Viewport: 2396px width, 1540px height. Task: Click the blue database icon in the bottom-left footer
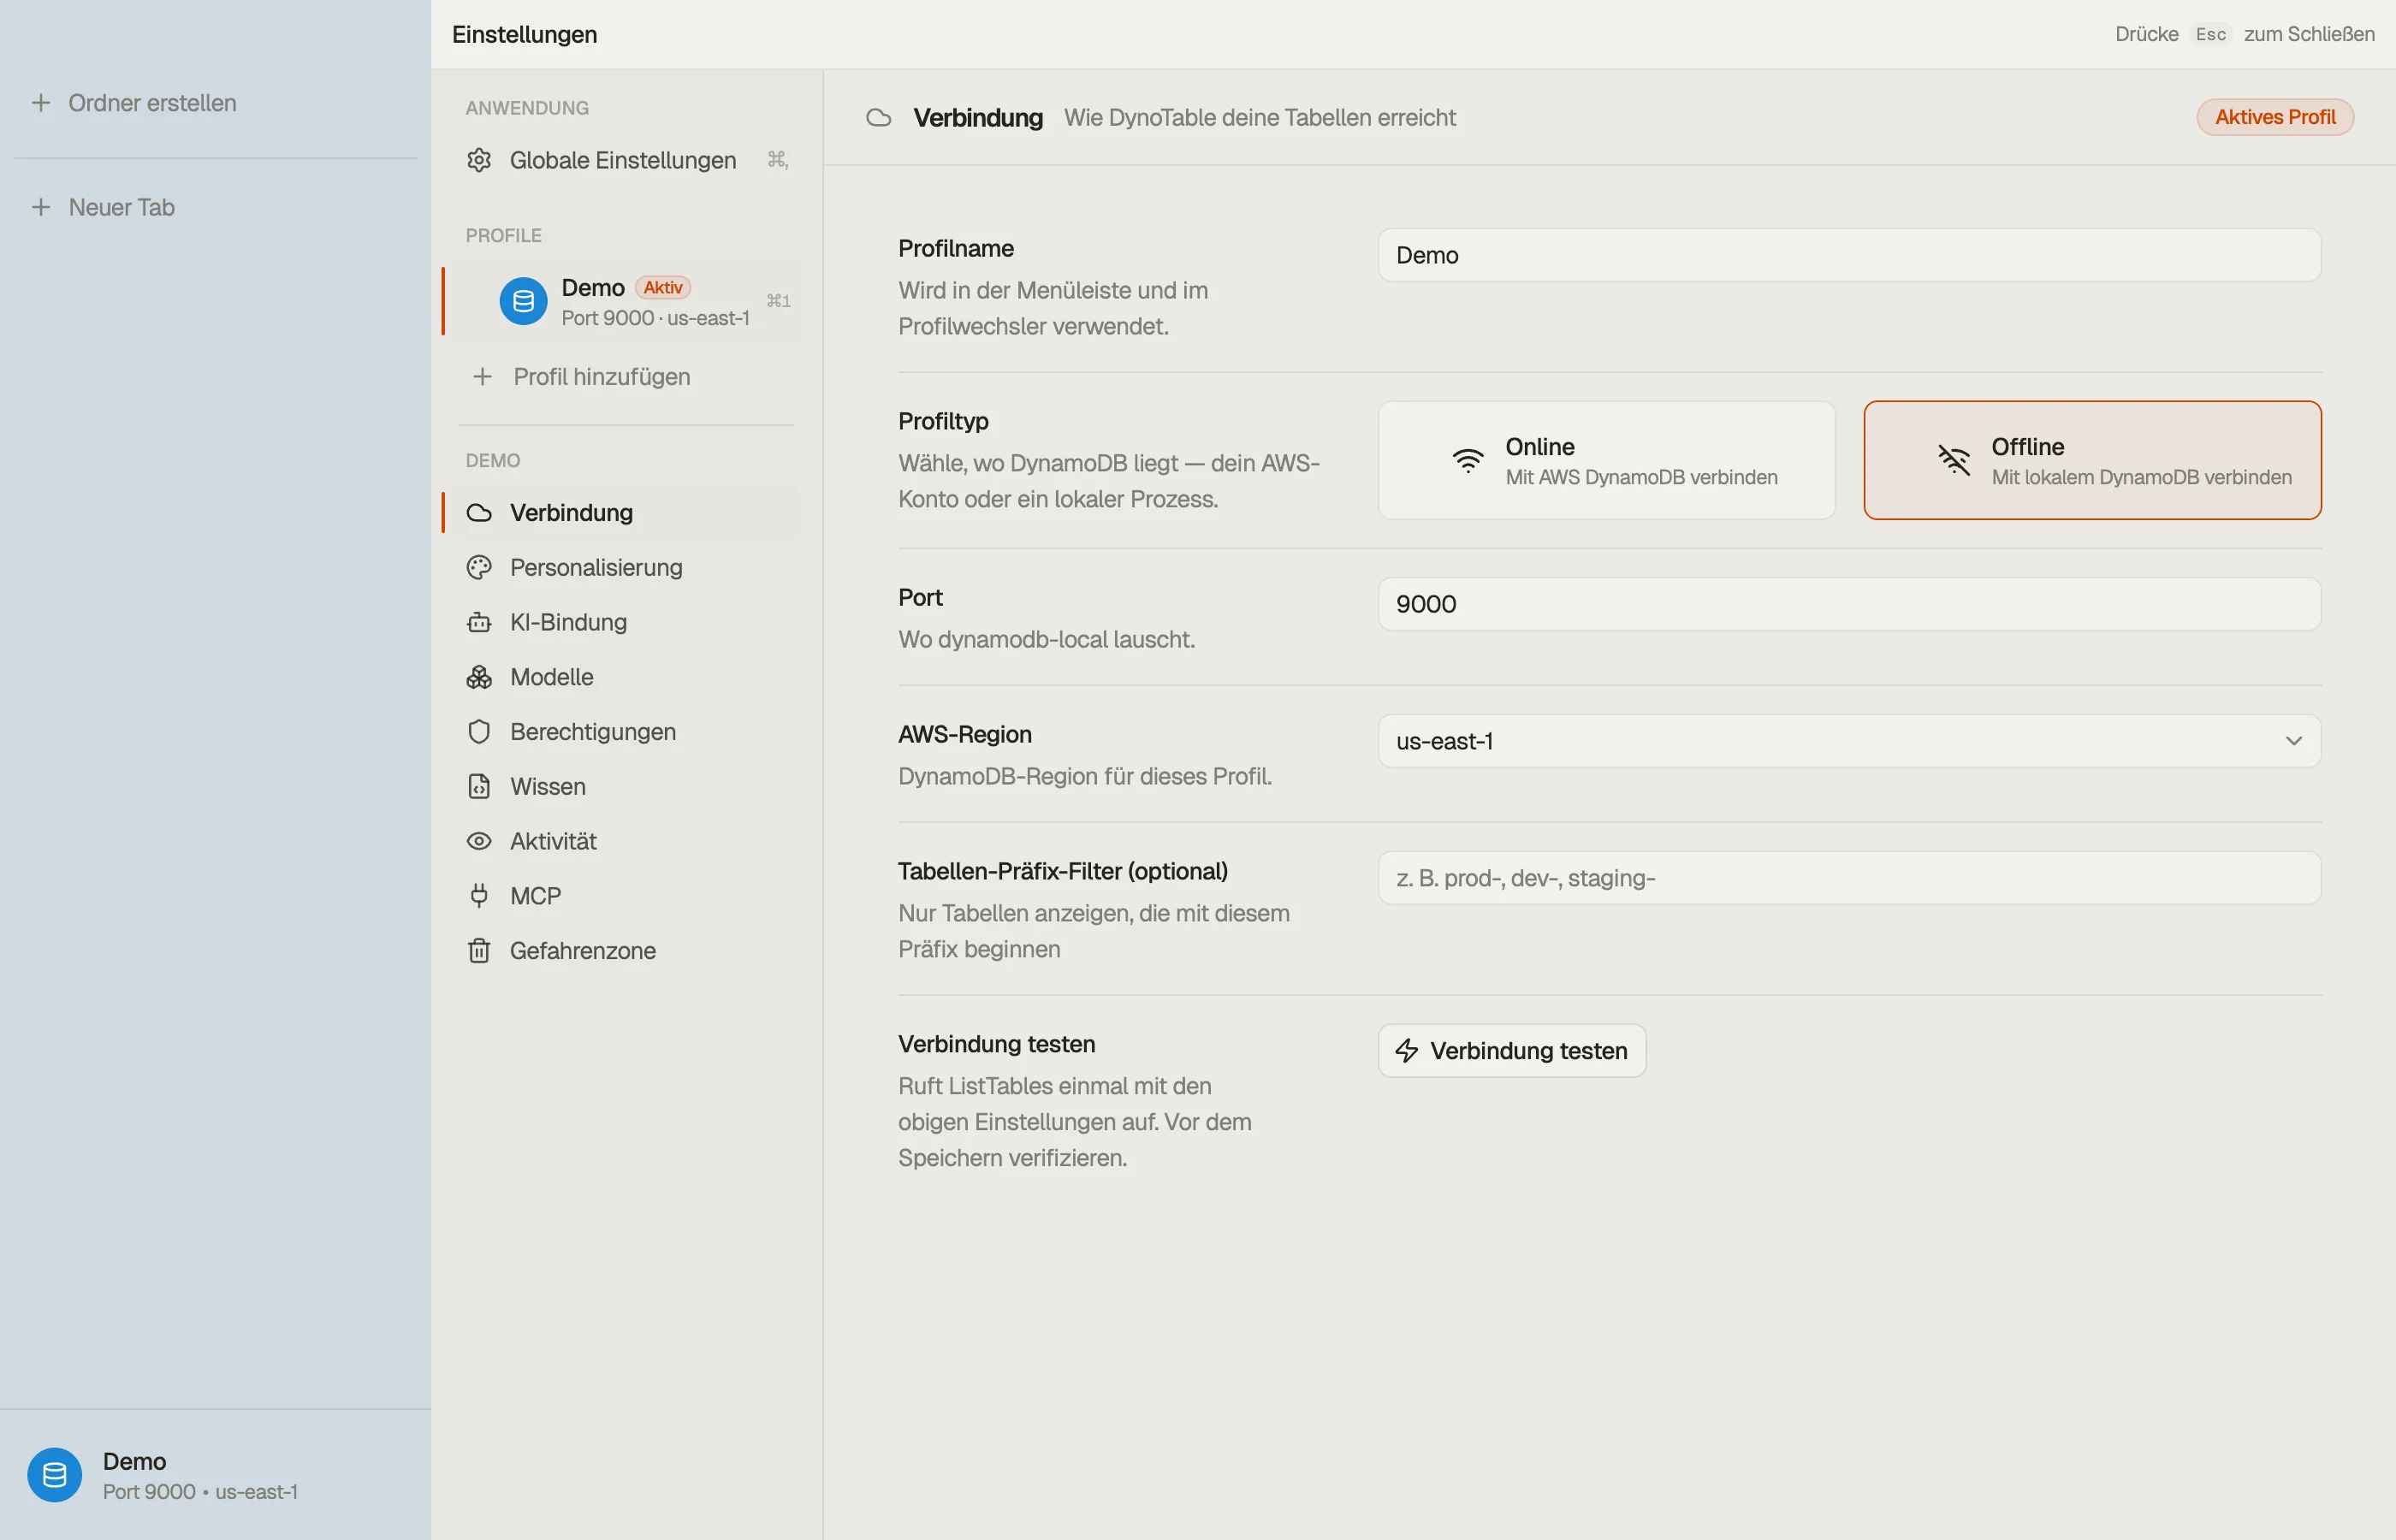[x=55, y=1475]
